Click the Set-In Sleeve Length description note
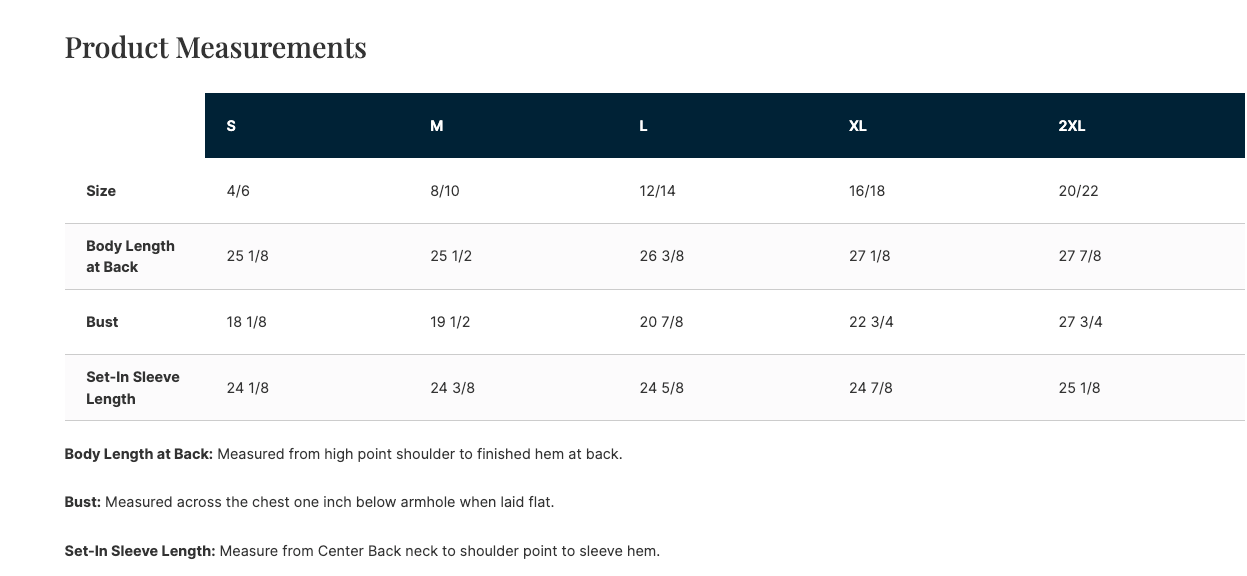The width and height of the screenshot is (1247, 576). (362, 551)
